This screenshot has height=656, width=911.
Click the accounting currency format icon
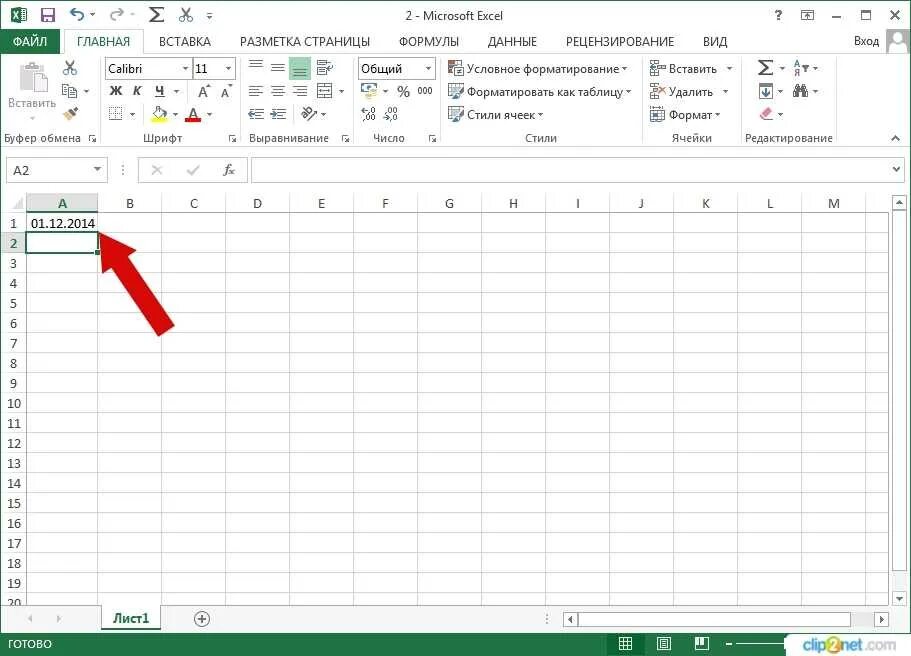click(369, 91)
